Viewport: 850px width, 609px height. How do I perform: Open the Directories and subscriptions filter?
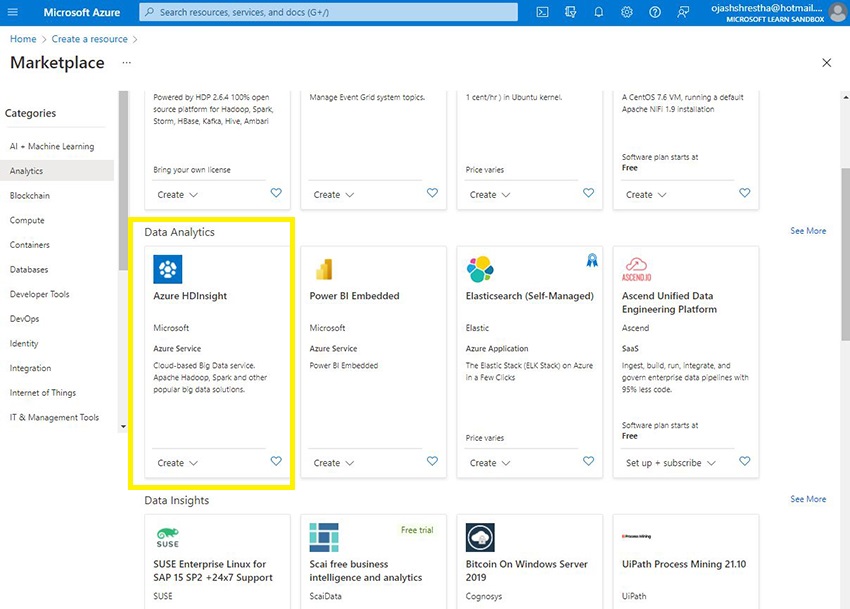[570, 12]
